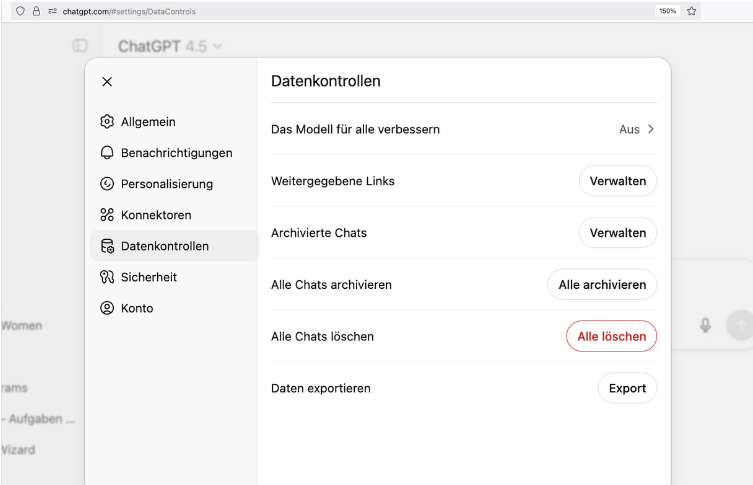Click the Daten exportieren label

[321, 388]
